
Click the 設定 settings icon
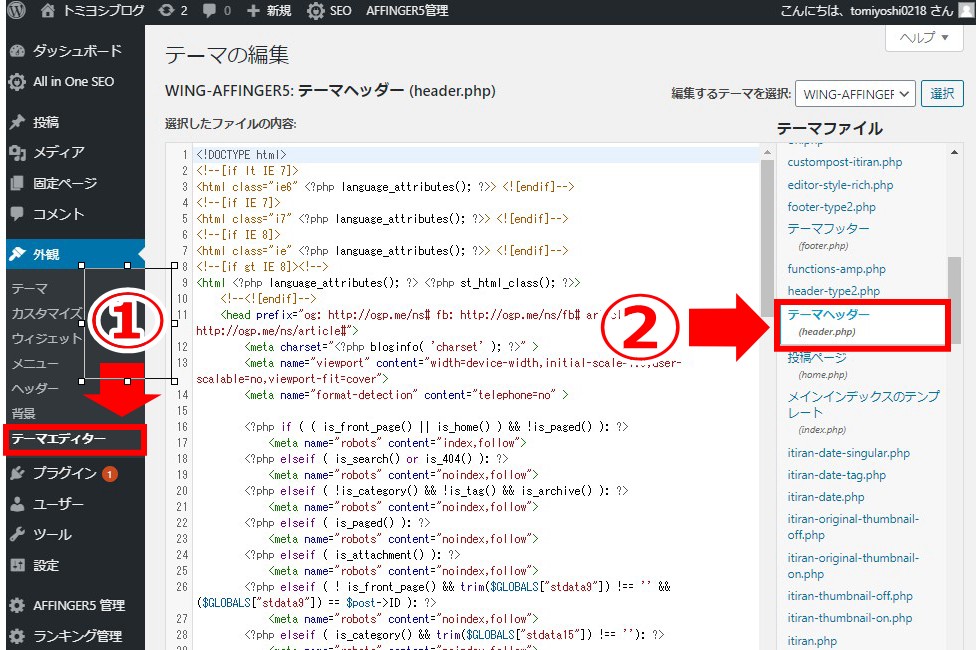pos(17,565)
